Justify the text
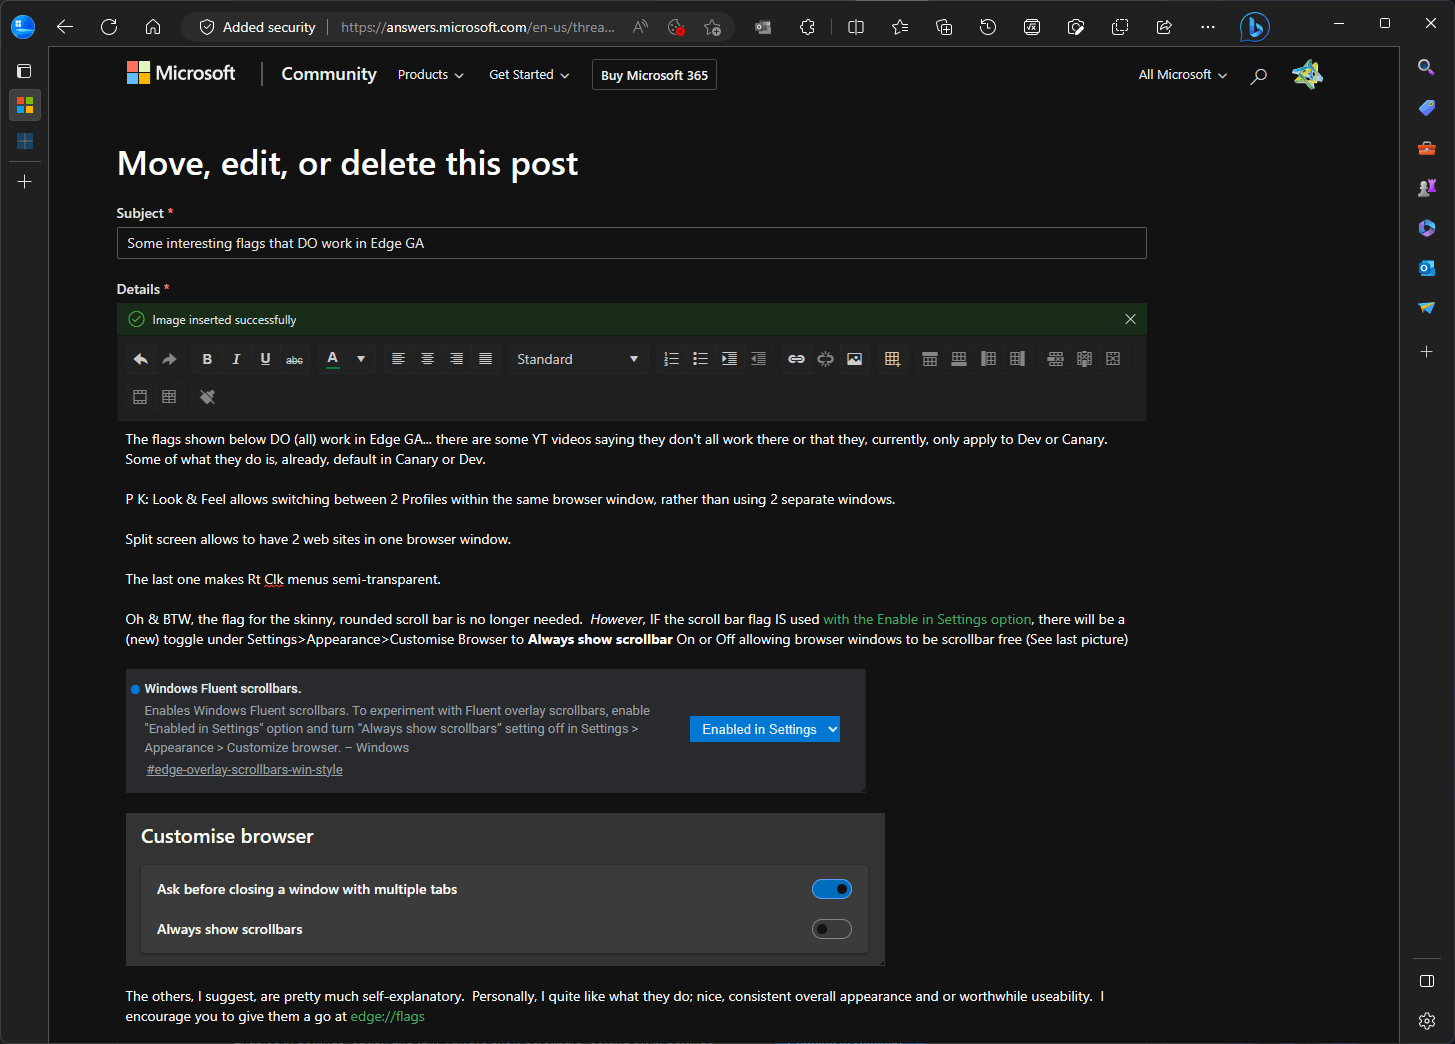The height and width of the screenshot is (1044, 1455). tap(485, 359)
